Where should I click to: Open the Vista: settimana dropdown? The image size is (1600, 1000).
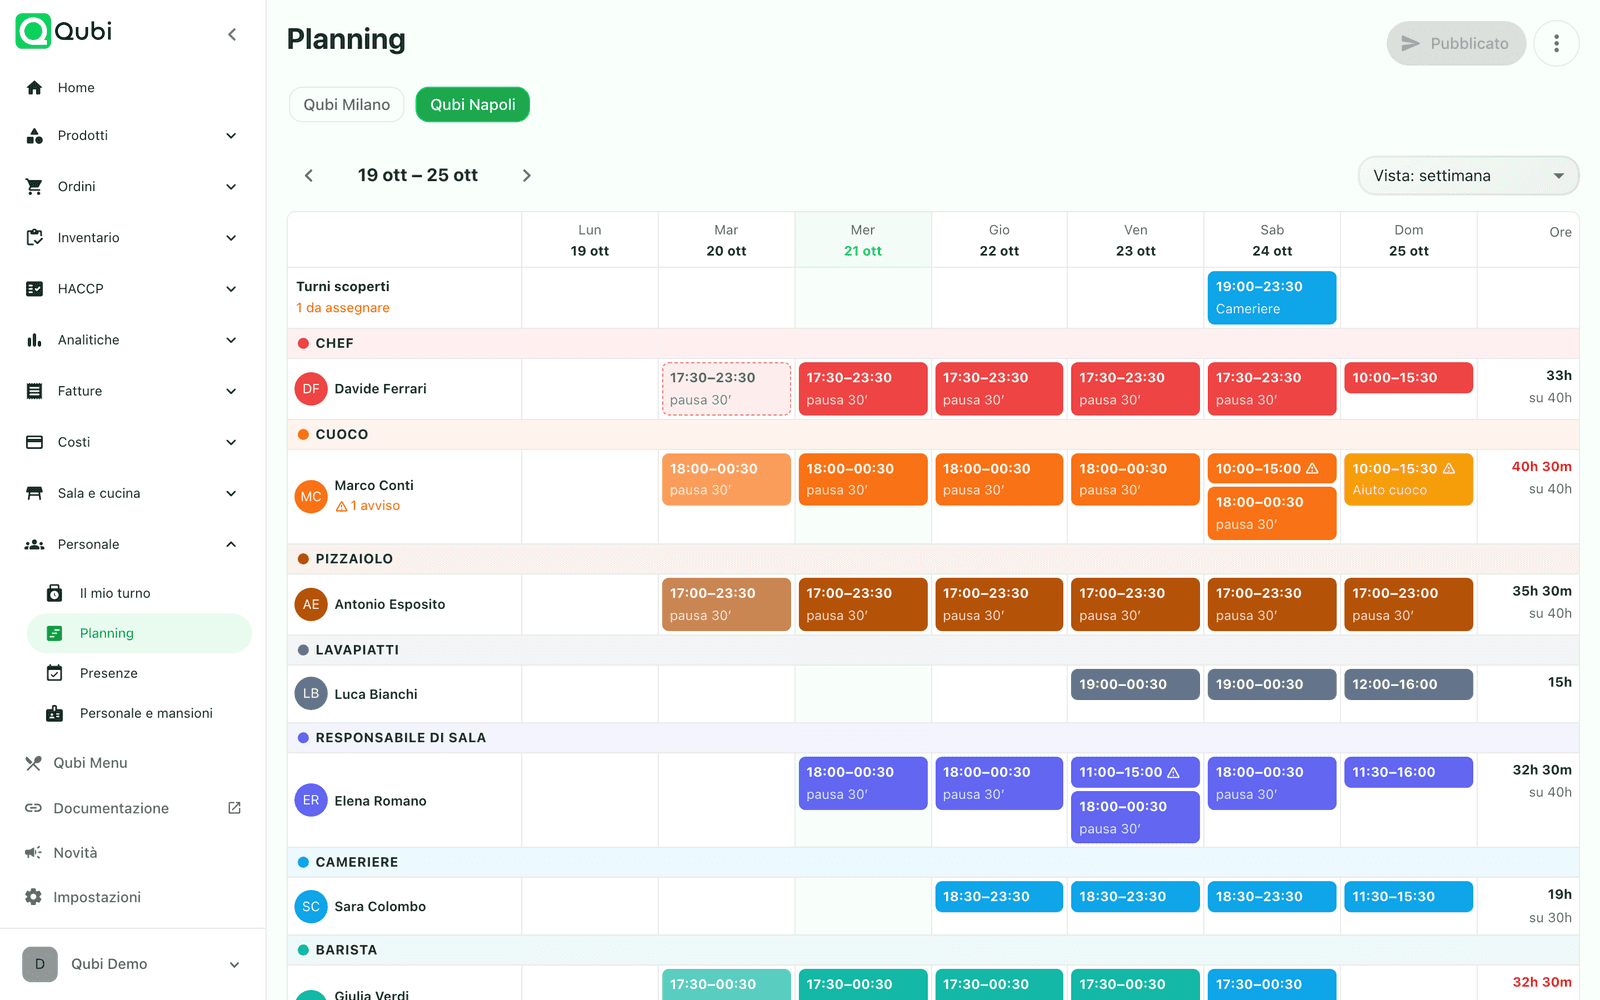pyautogui.click(x=1468, y=176)
